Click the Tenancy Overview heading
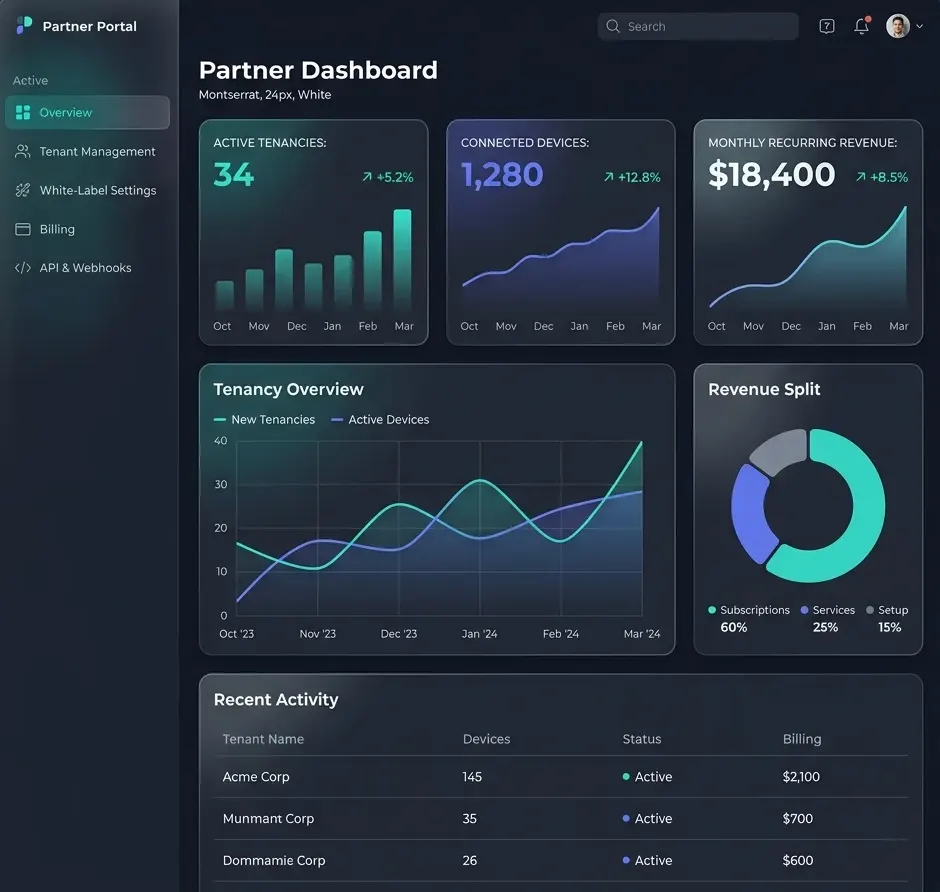The width and height of the screenshot is (940, 892). click(x=288, y=389)
